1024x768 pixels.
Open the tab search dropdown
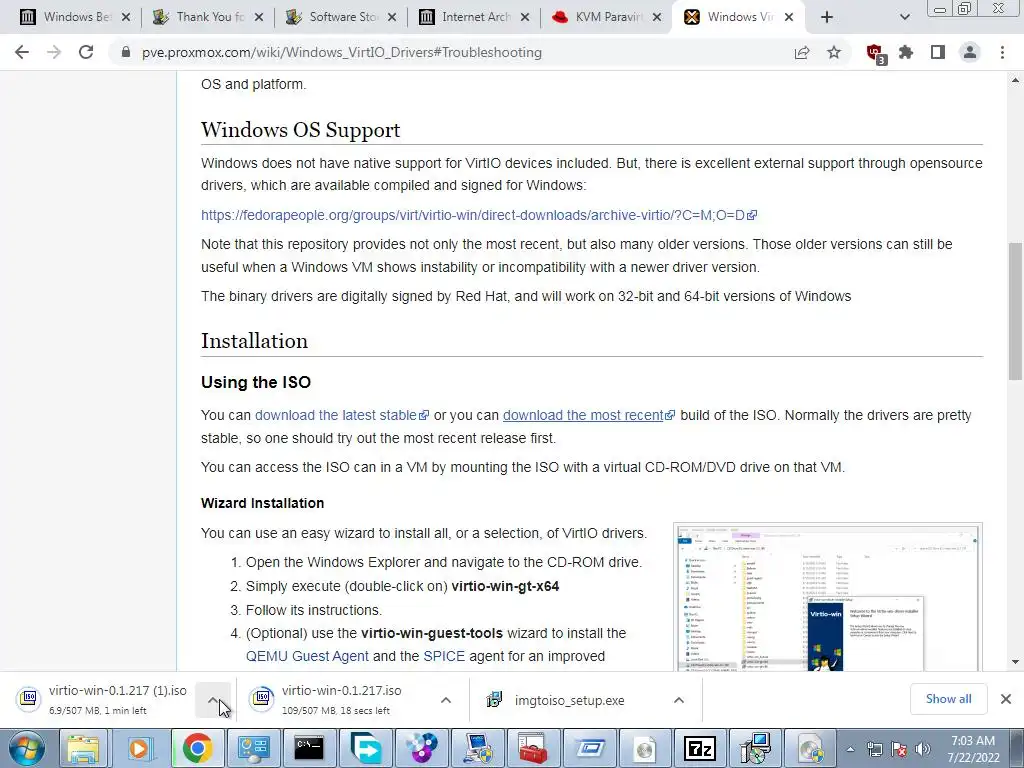(x=904, y=17)
